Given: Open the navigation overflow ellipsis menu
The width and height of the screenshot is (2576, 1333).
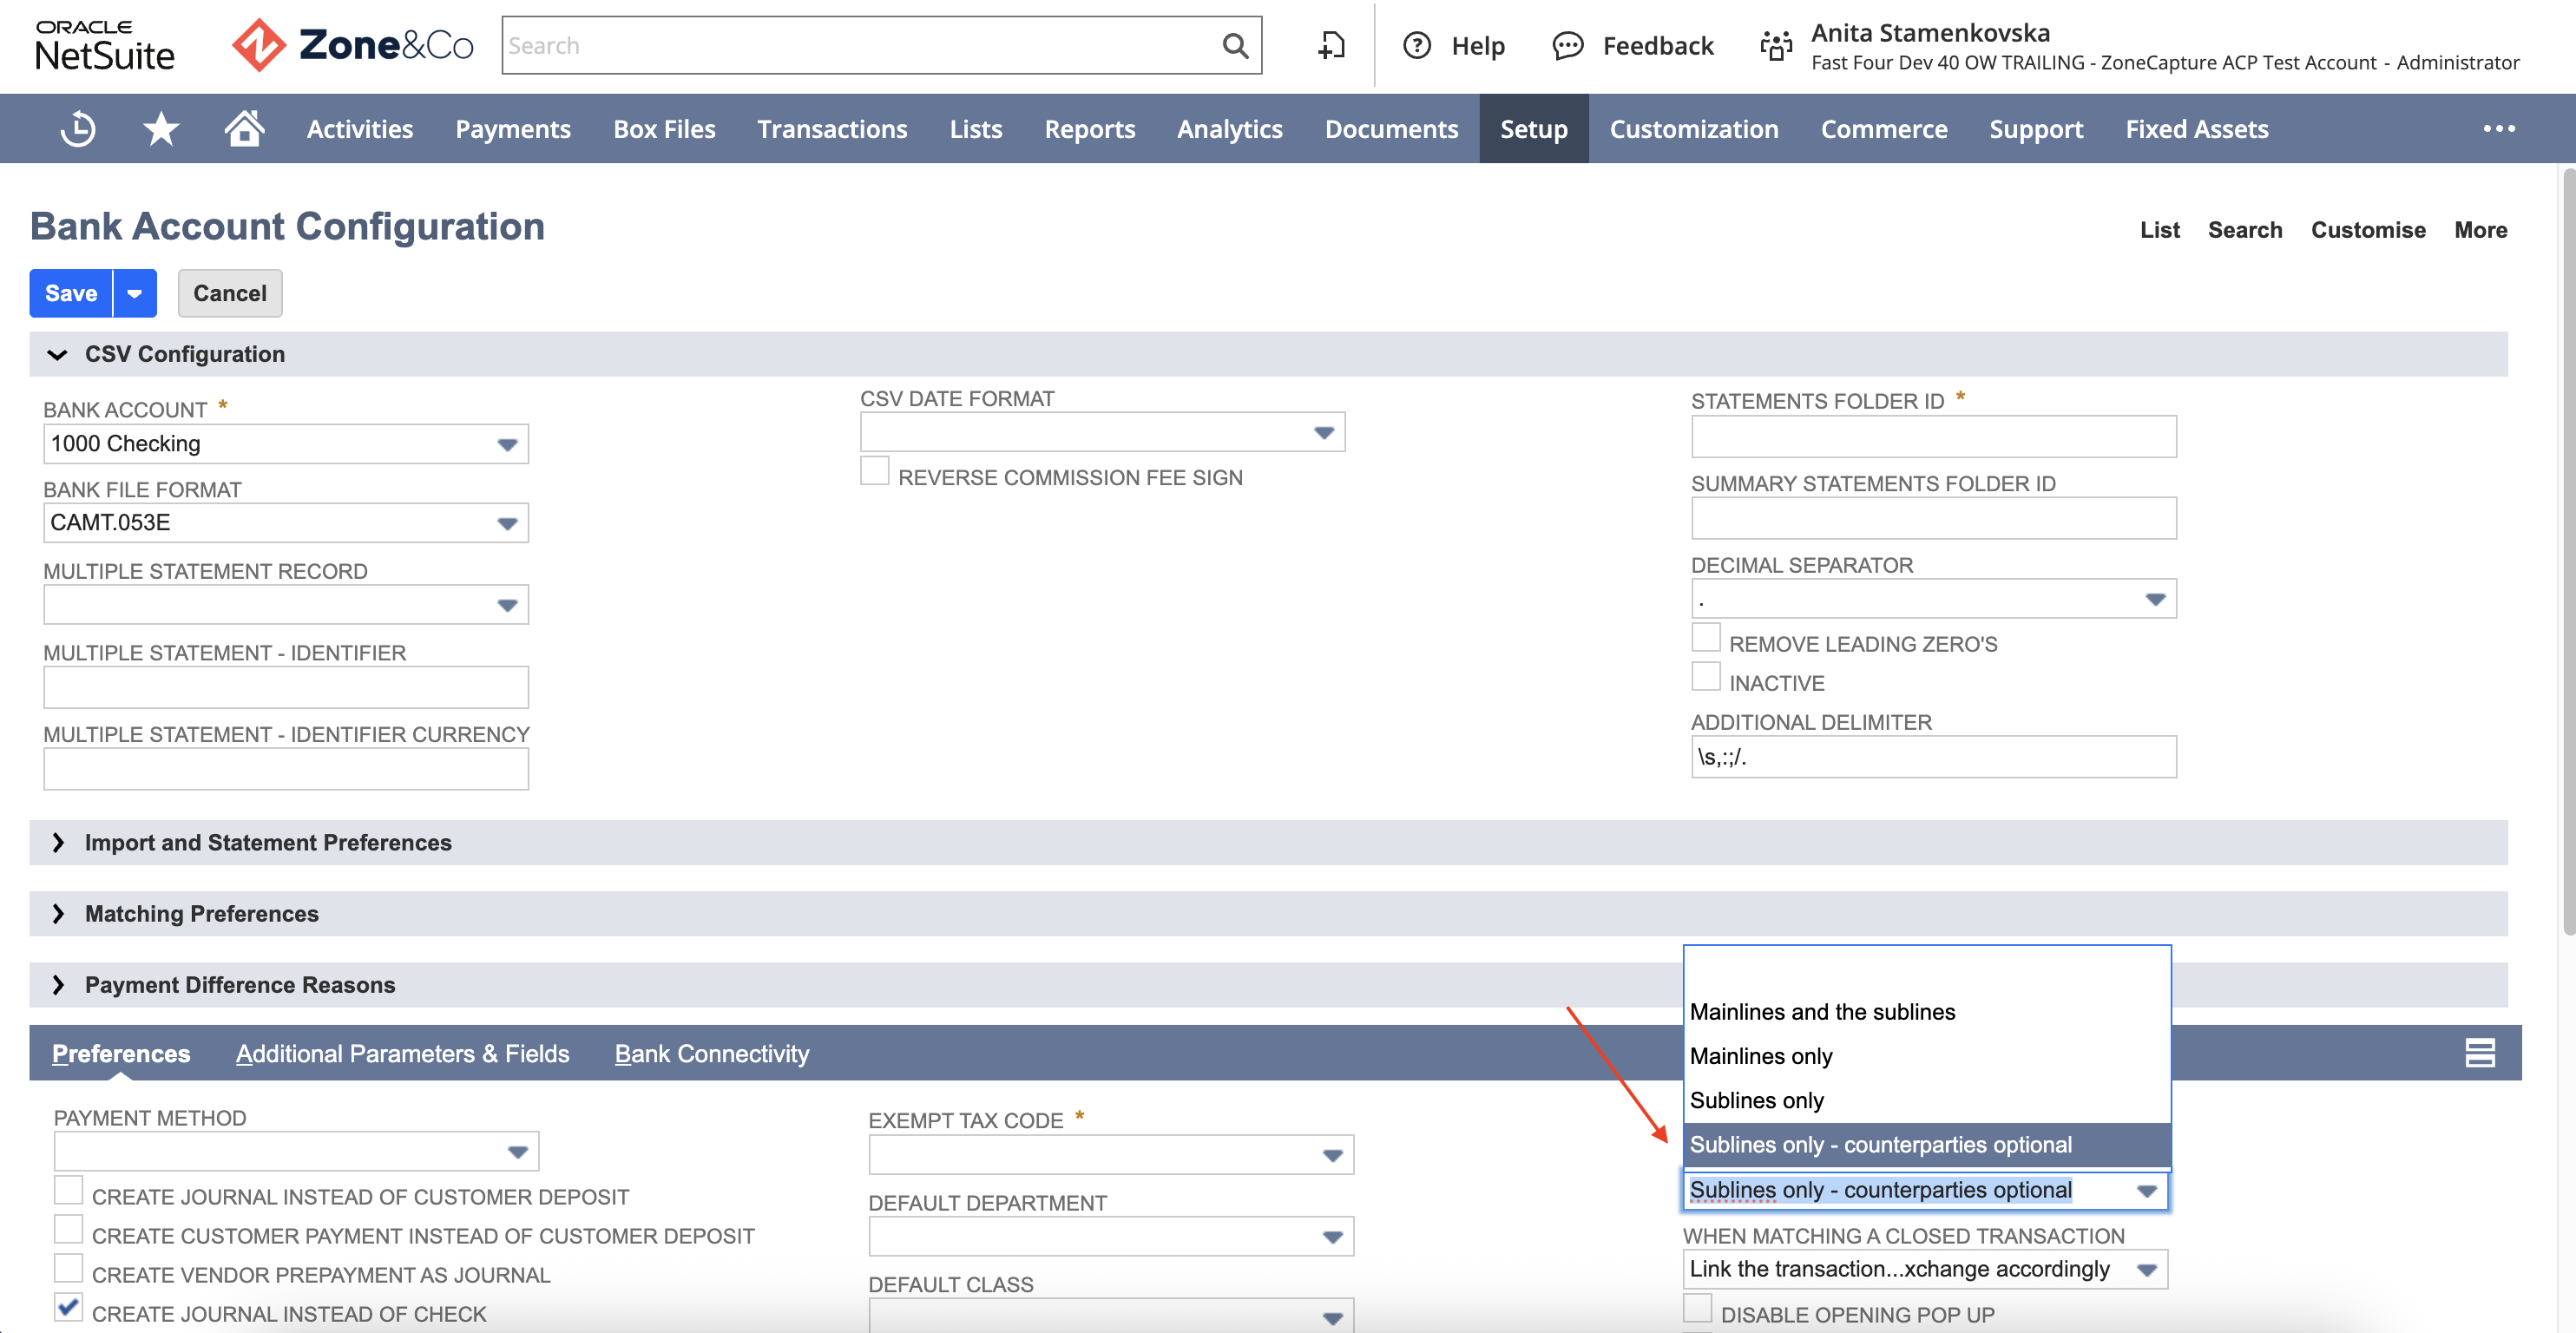Looking at the screenshot, I should tap(2498, 128).
